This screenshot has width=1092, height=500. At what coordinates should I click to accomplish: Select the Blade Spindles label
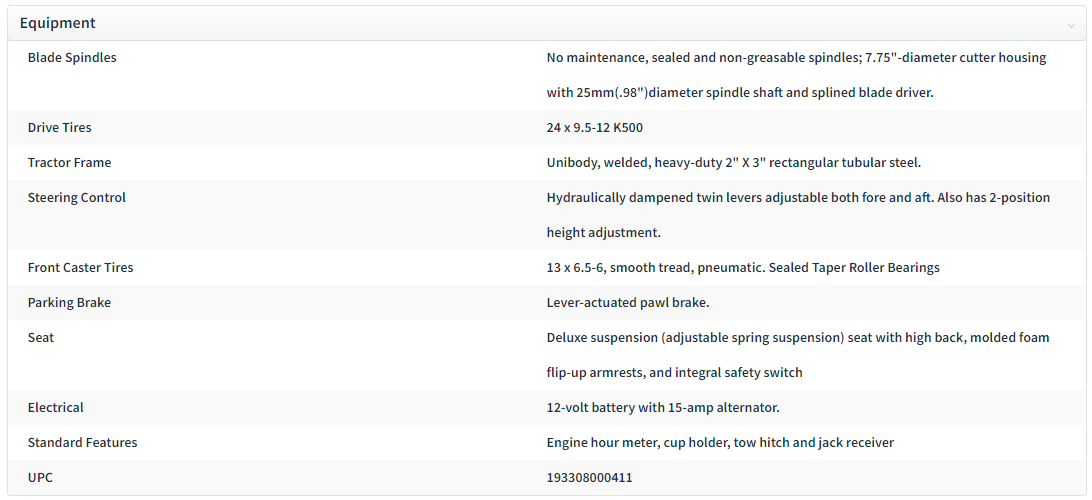(x=72, y=58)
